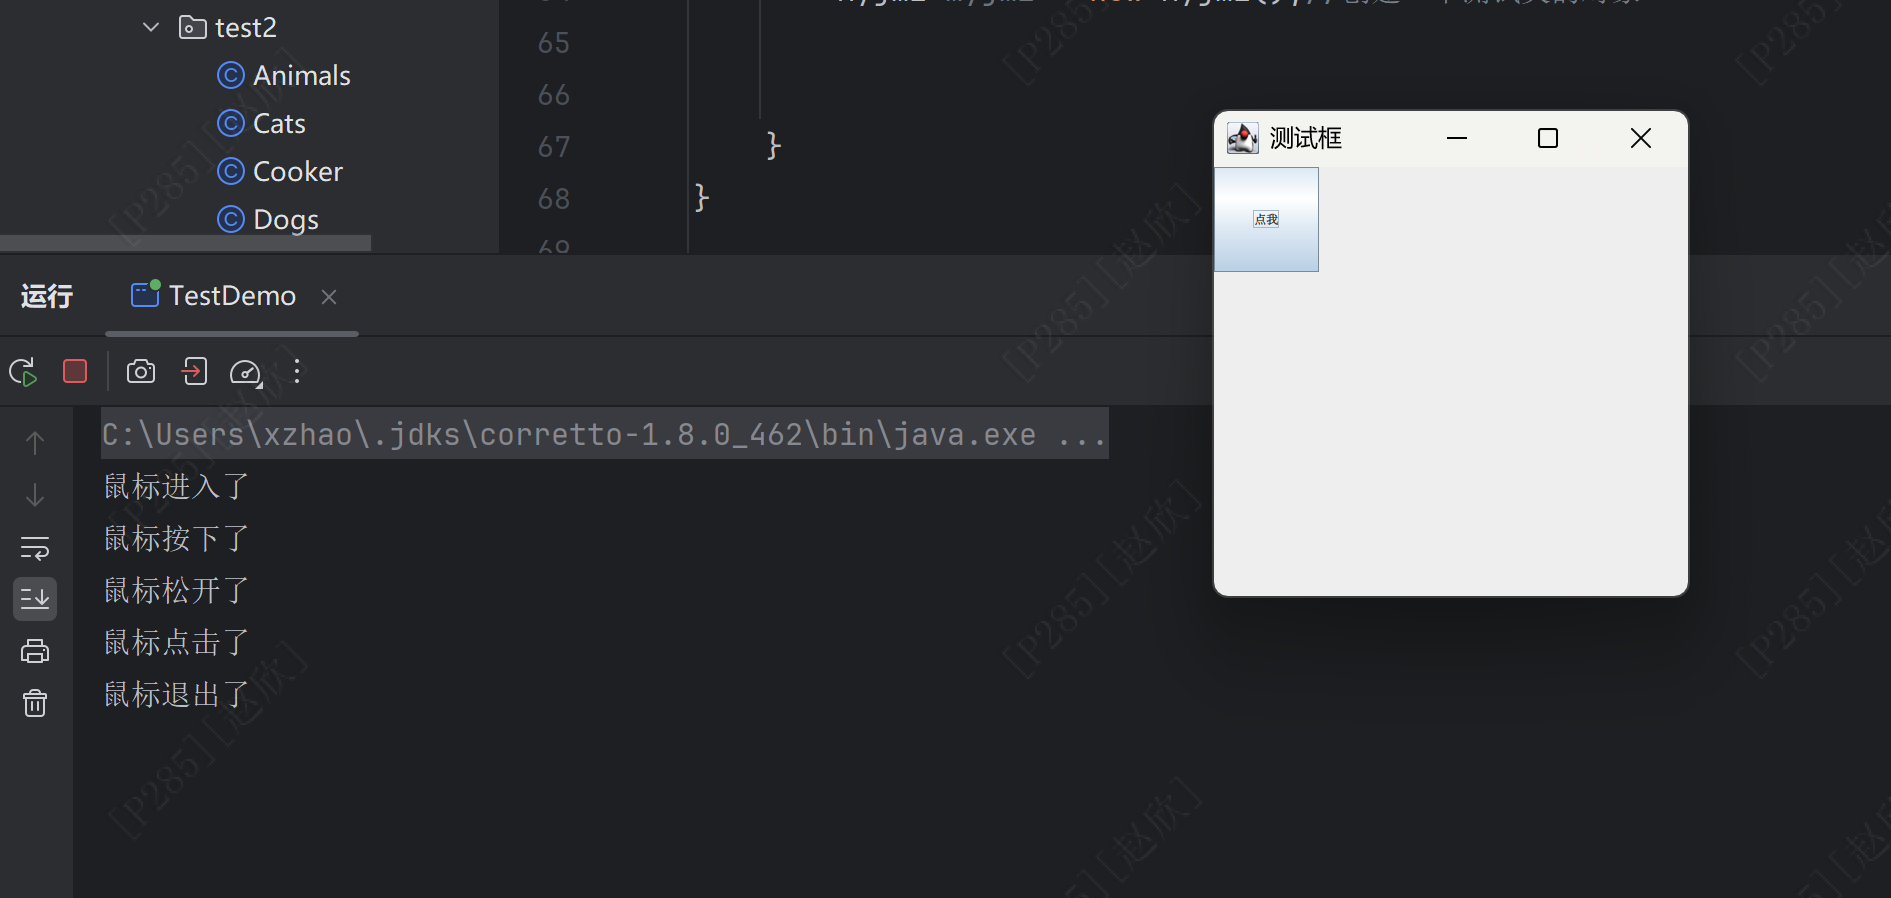Viewport: 1891px width, 898px height.
Task: Select the test2 folder in project tree
Action: (x=245, y=28)
